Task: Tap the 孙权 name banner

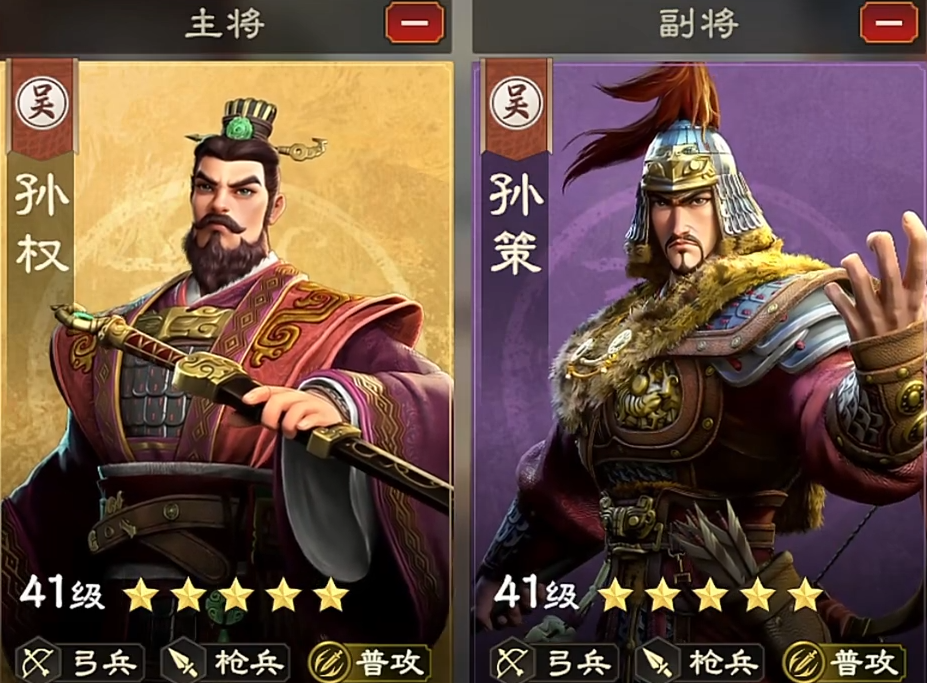Action: click(42, 223)
